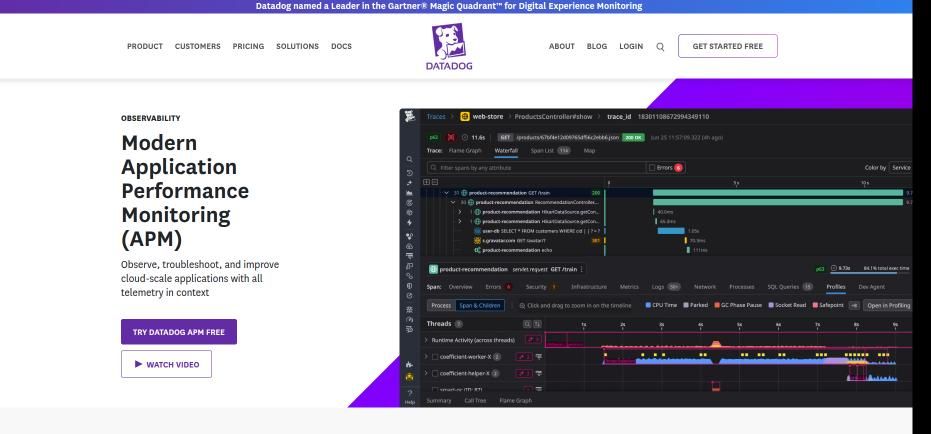Click the green icon before product-recommendation servlet.request
The height and width of the screenshot is (434, 931).
click(x=433, y=269)
